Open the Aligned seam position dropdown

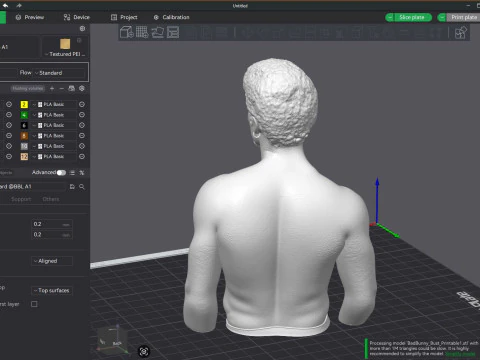52,261
